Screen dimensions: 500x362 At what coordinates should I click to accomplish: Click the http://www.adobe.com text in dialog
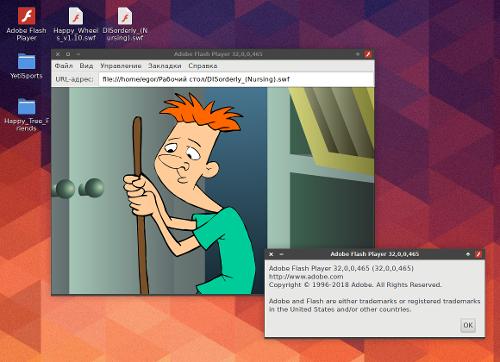click(x=306, y=276)
